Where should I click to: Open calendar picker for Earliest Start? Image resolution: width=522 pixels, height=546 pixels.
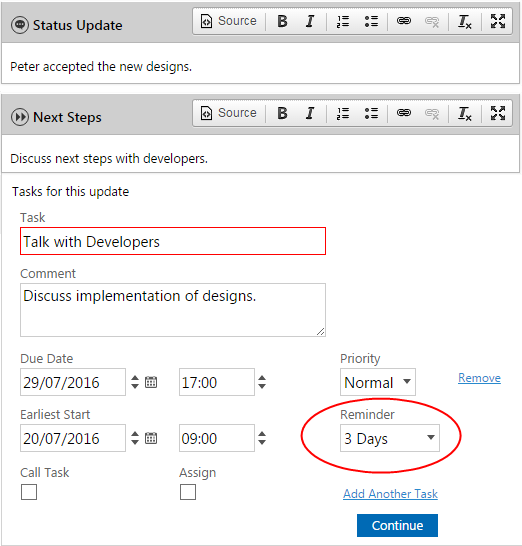pyautogui.click(x=151, y=438)
